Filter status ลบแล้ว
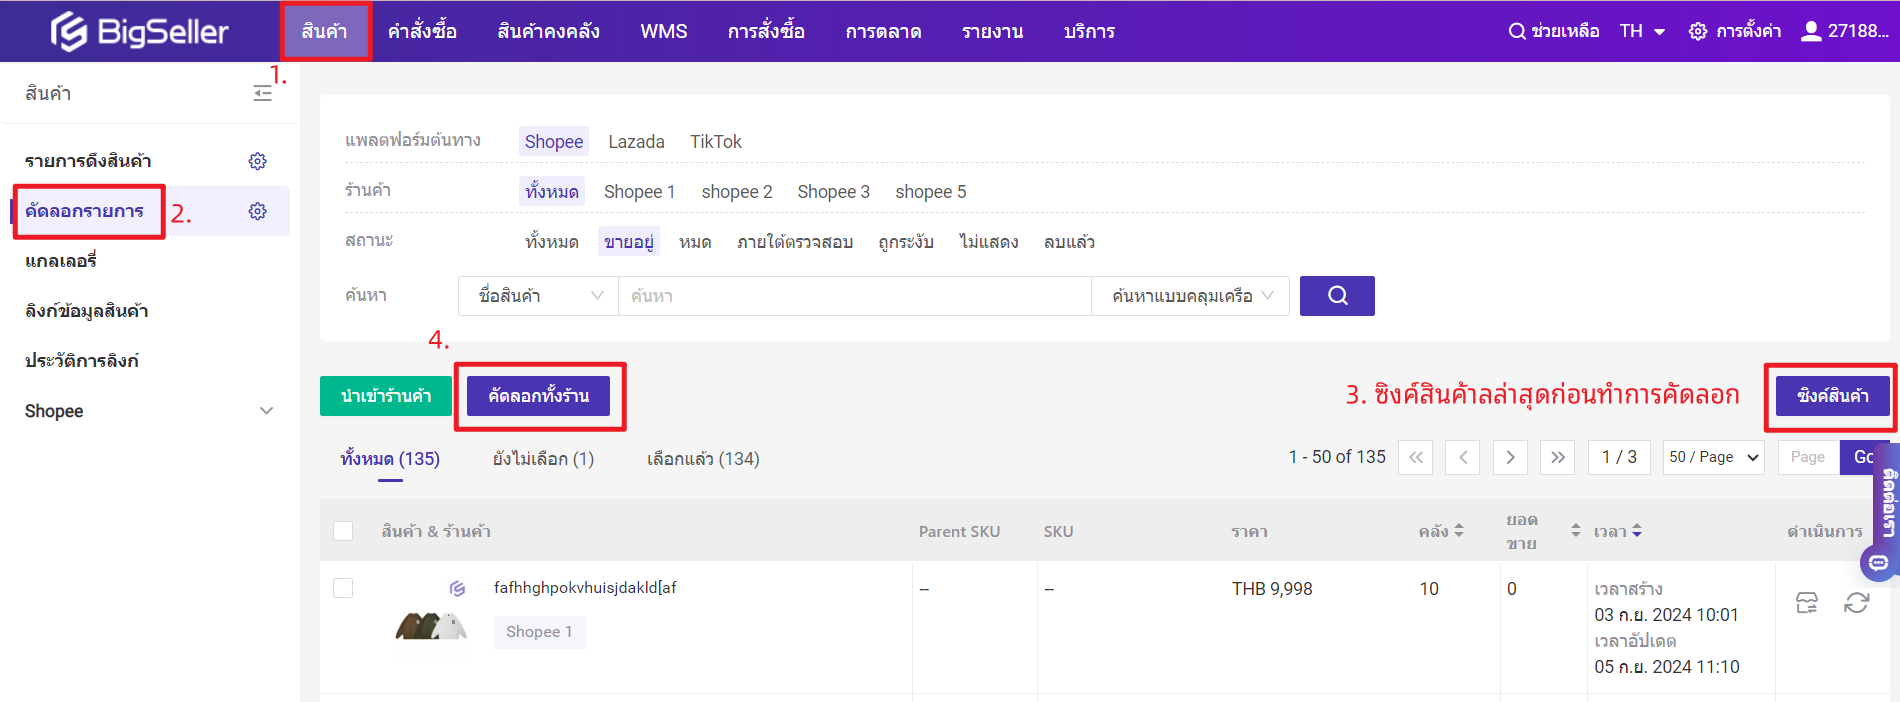This screenshot has height=702, width=1900. [1069, 242]
